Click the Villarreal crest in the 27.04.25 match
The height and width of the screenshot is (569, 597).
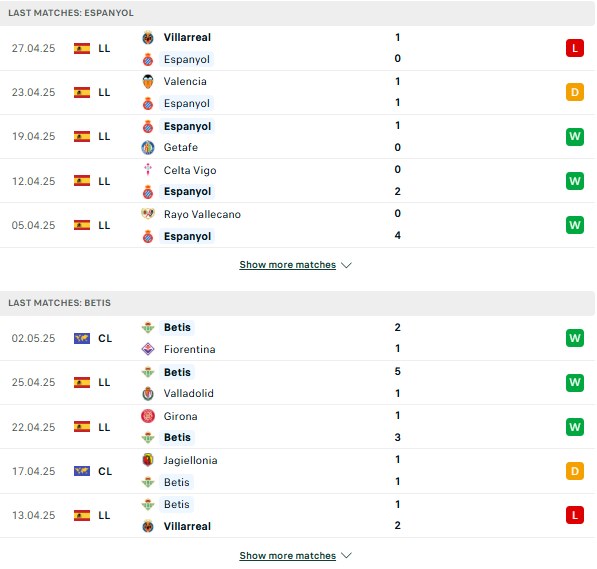tap(148, 38)
